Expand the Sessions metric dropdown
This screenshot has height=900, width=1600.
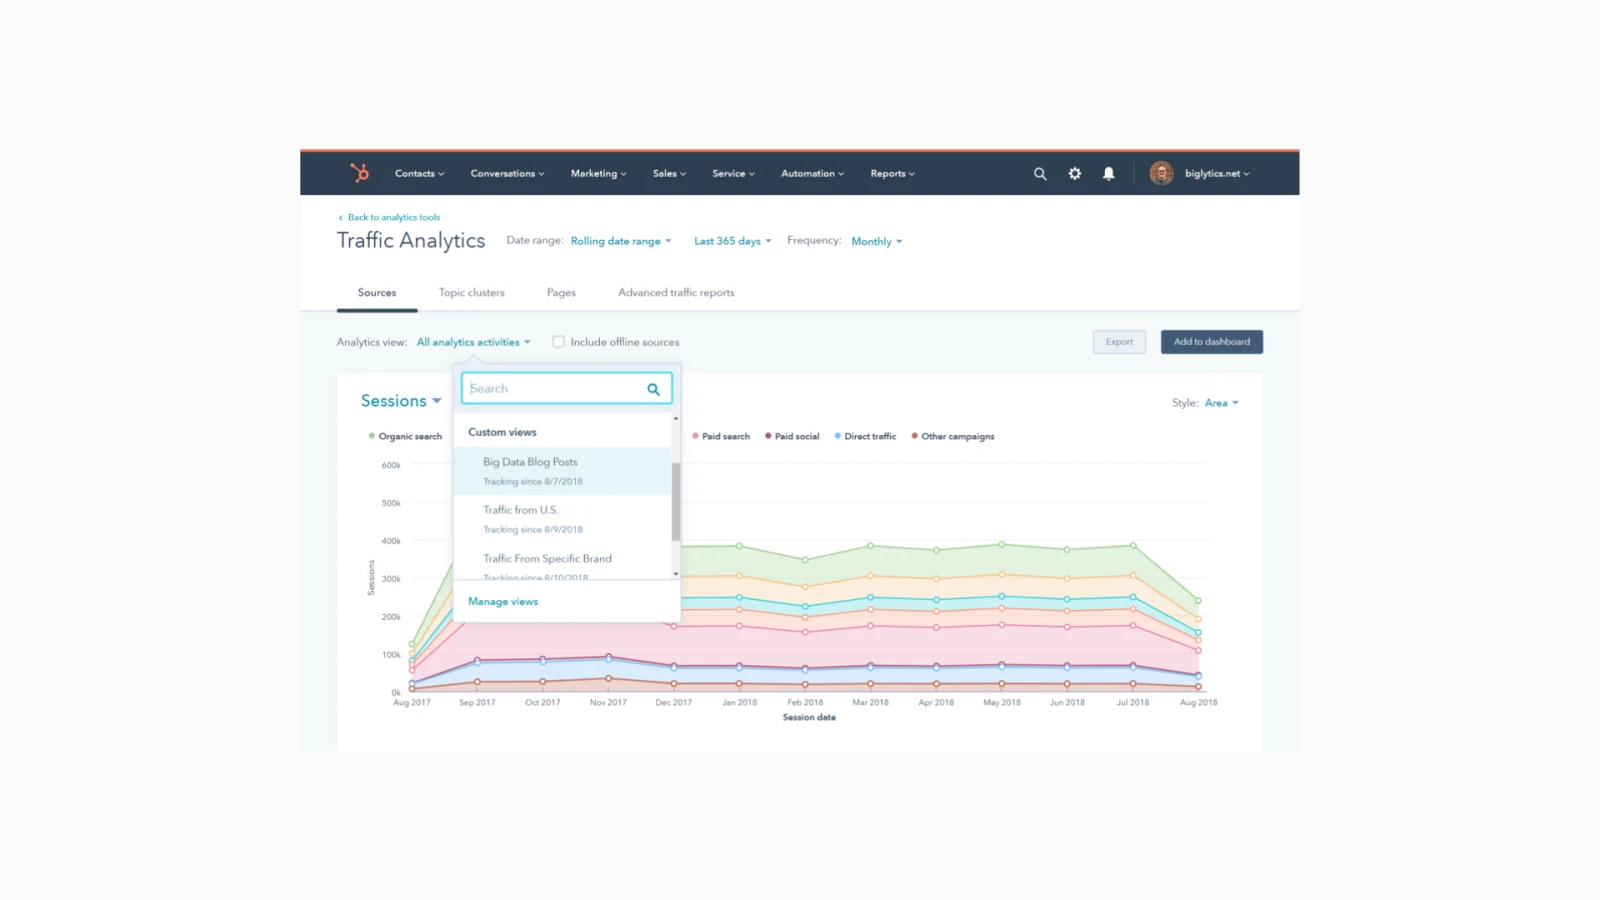(401, 401)
